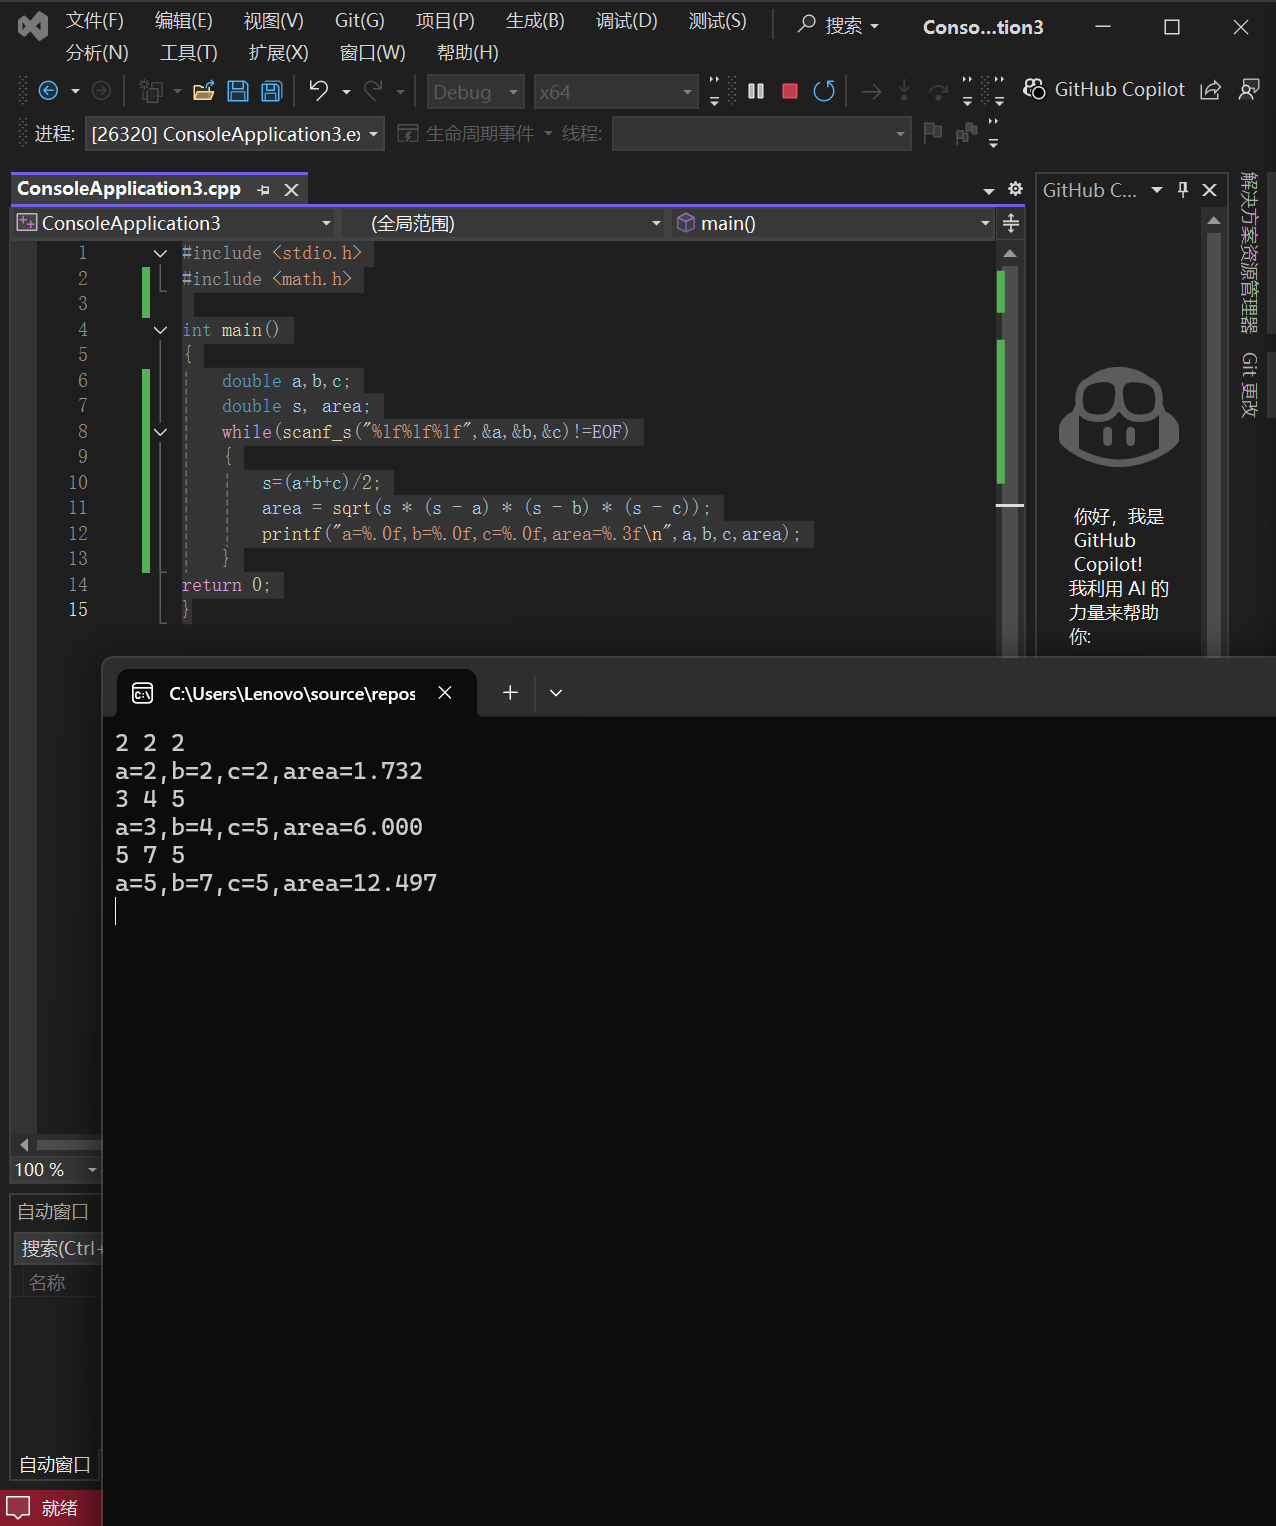Open the search box magnifier in title bar
The height and width of the screenshot is (1526, 1276).
tap(807, 24)
